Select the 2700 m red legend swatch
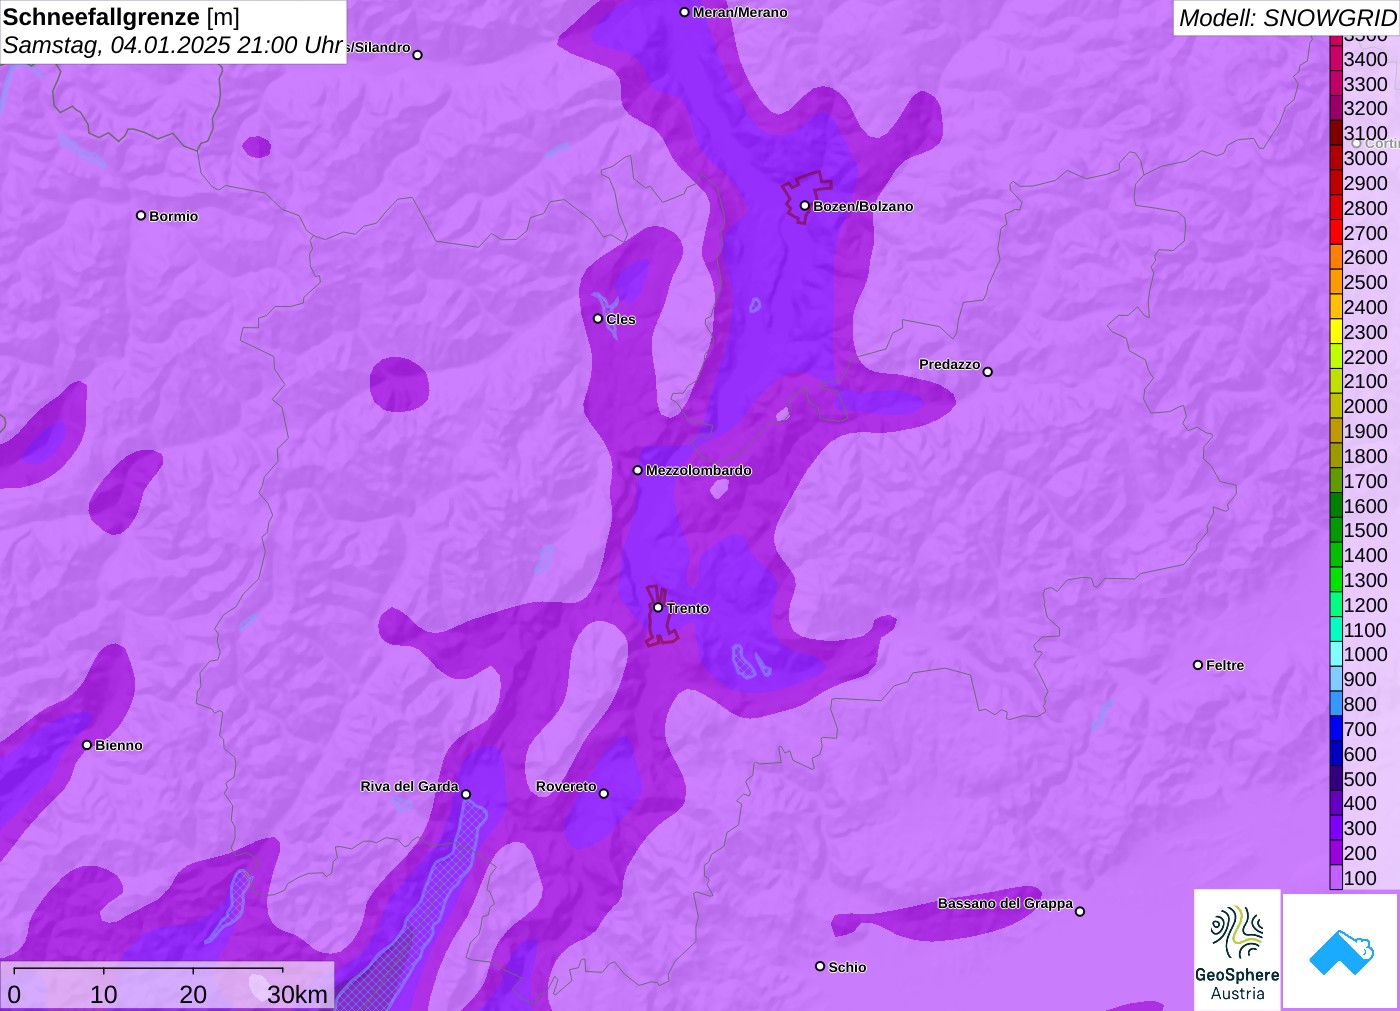The image size is (1400, 1011). [x=1336, y=233]
